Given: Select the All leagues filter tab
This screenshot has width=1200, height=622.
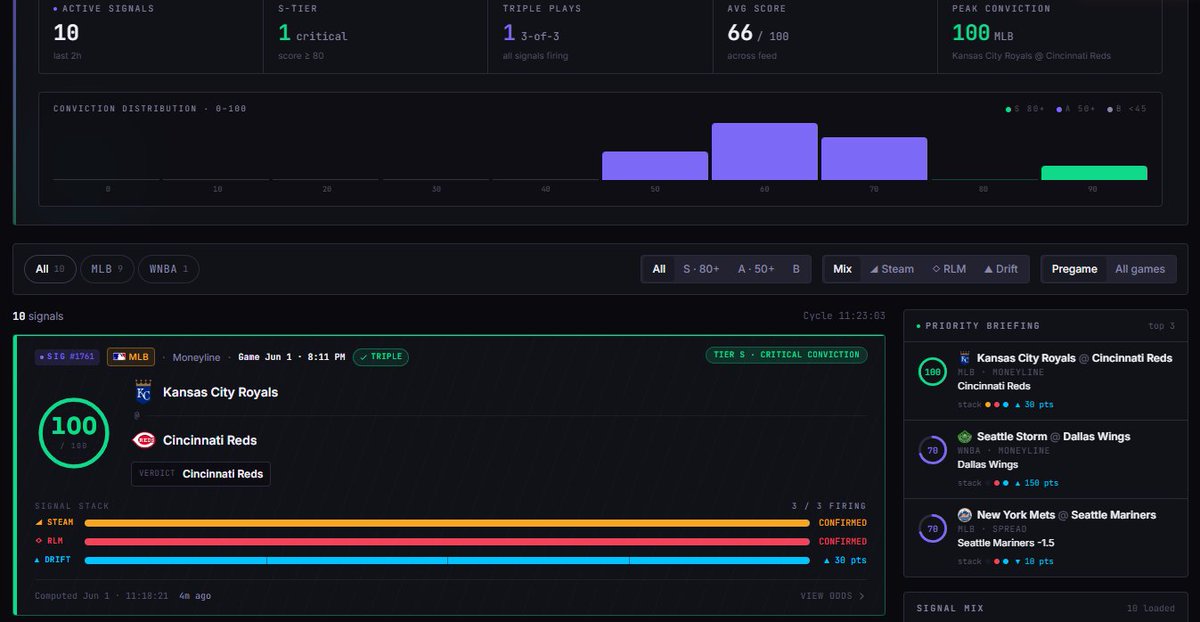Looking at the screenshot, I should tap(51, 269).
